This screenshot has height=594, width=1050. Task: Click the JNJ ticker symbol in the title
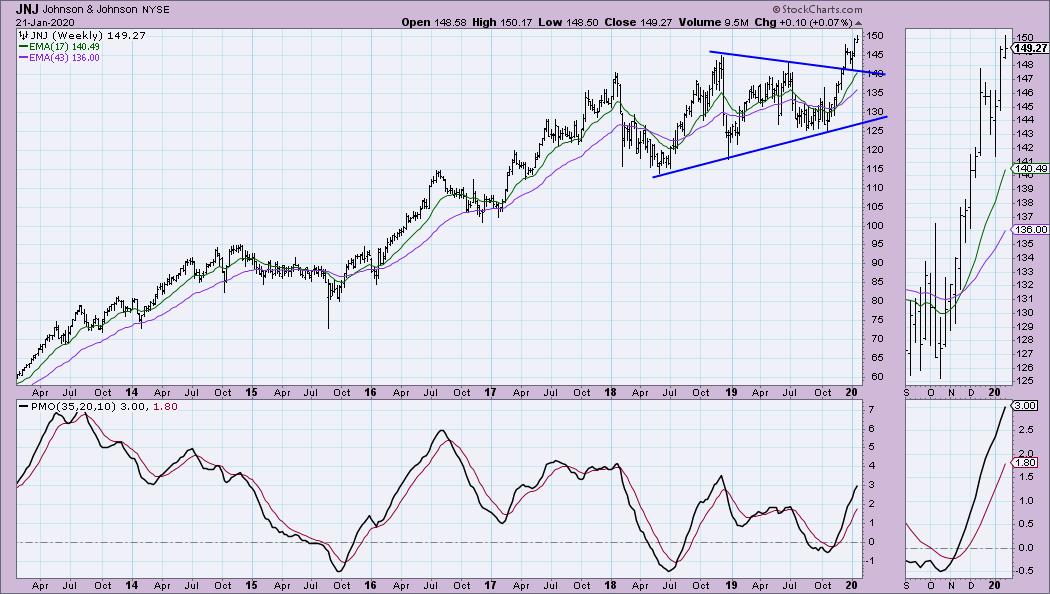click(27, 9)
